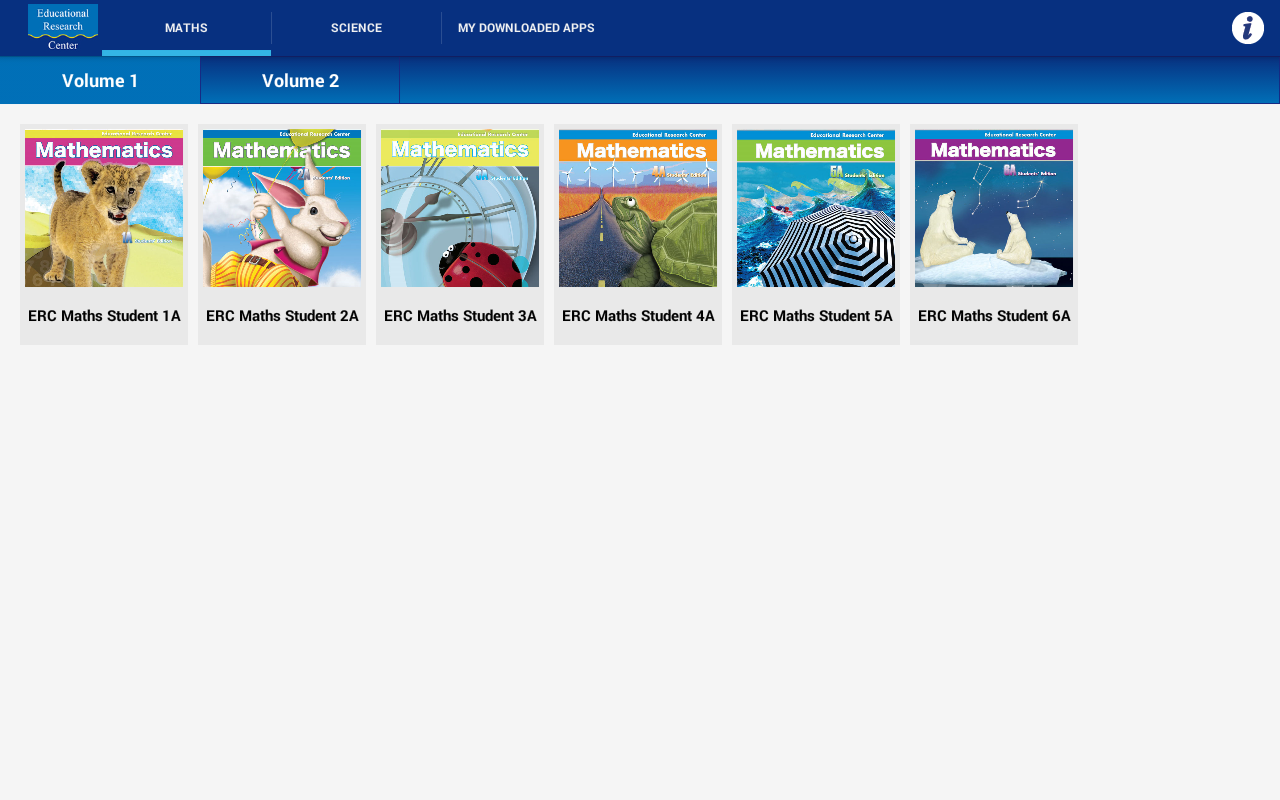Click the ERC Maths Student 4A title
This screenshot has width=1280, height=800.
click(x=638, y=316)
